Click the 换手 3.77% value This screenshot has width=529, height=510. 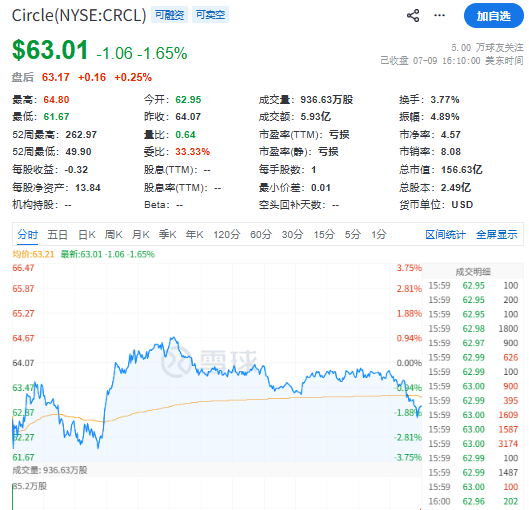[445, 100]
